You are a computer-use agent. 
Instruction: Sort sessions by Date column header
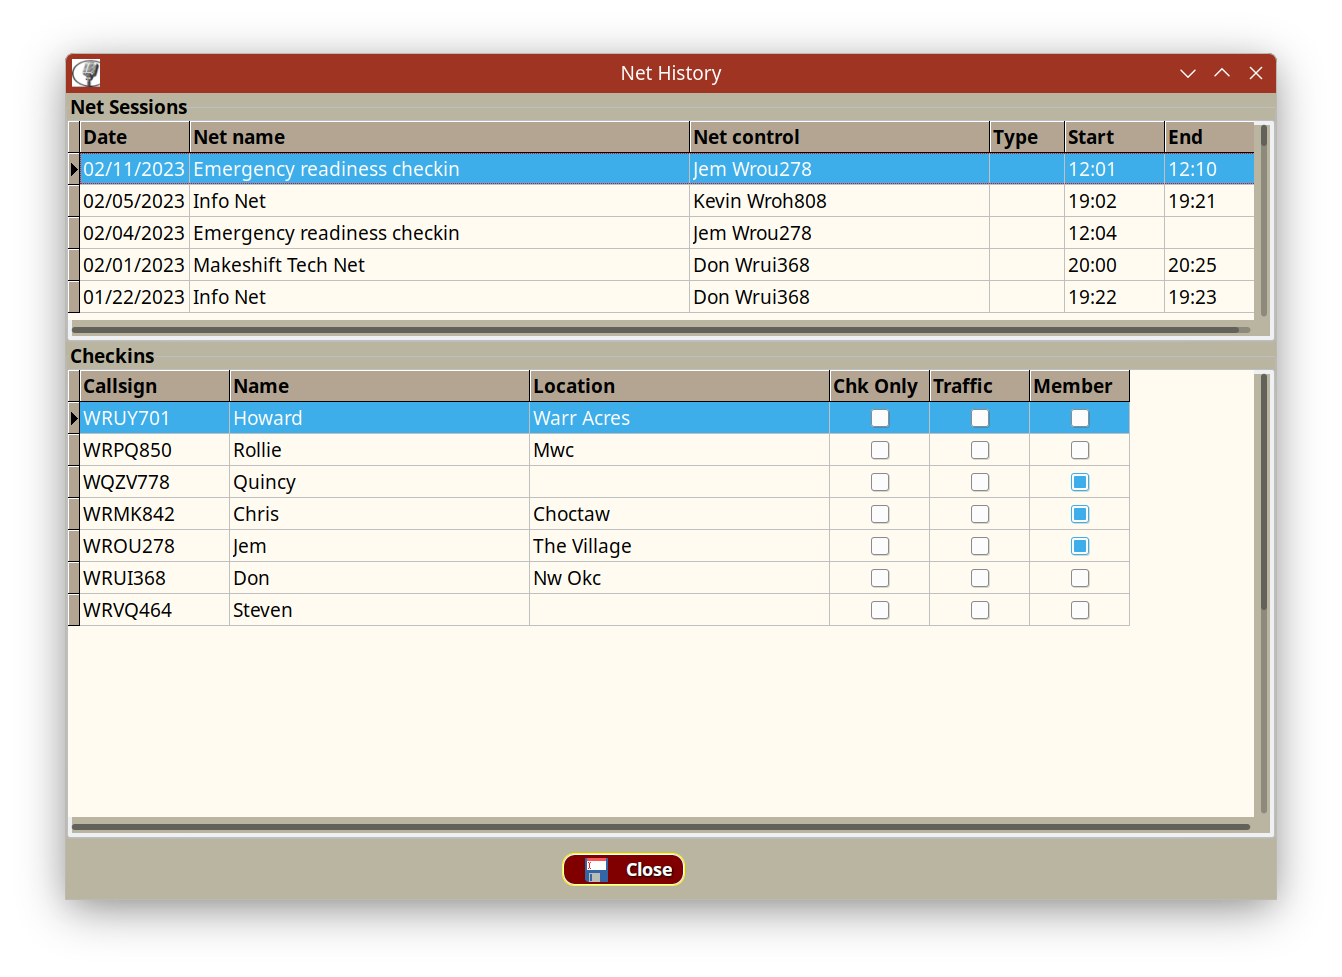[x=134, y=137]
